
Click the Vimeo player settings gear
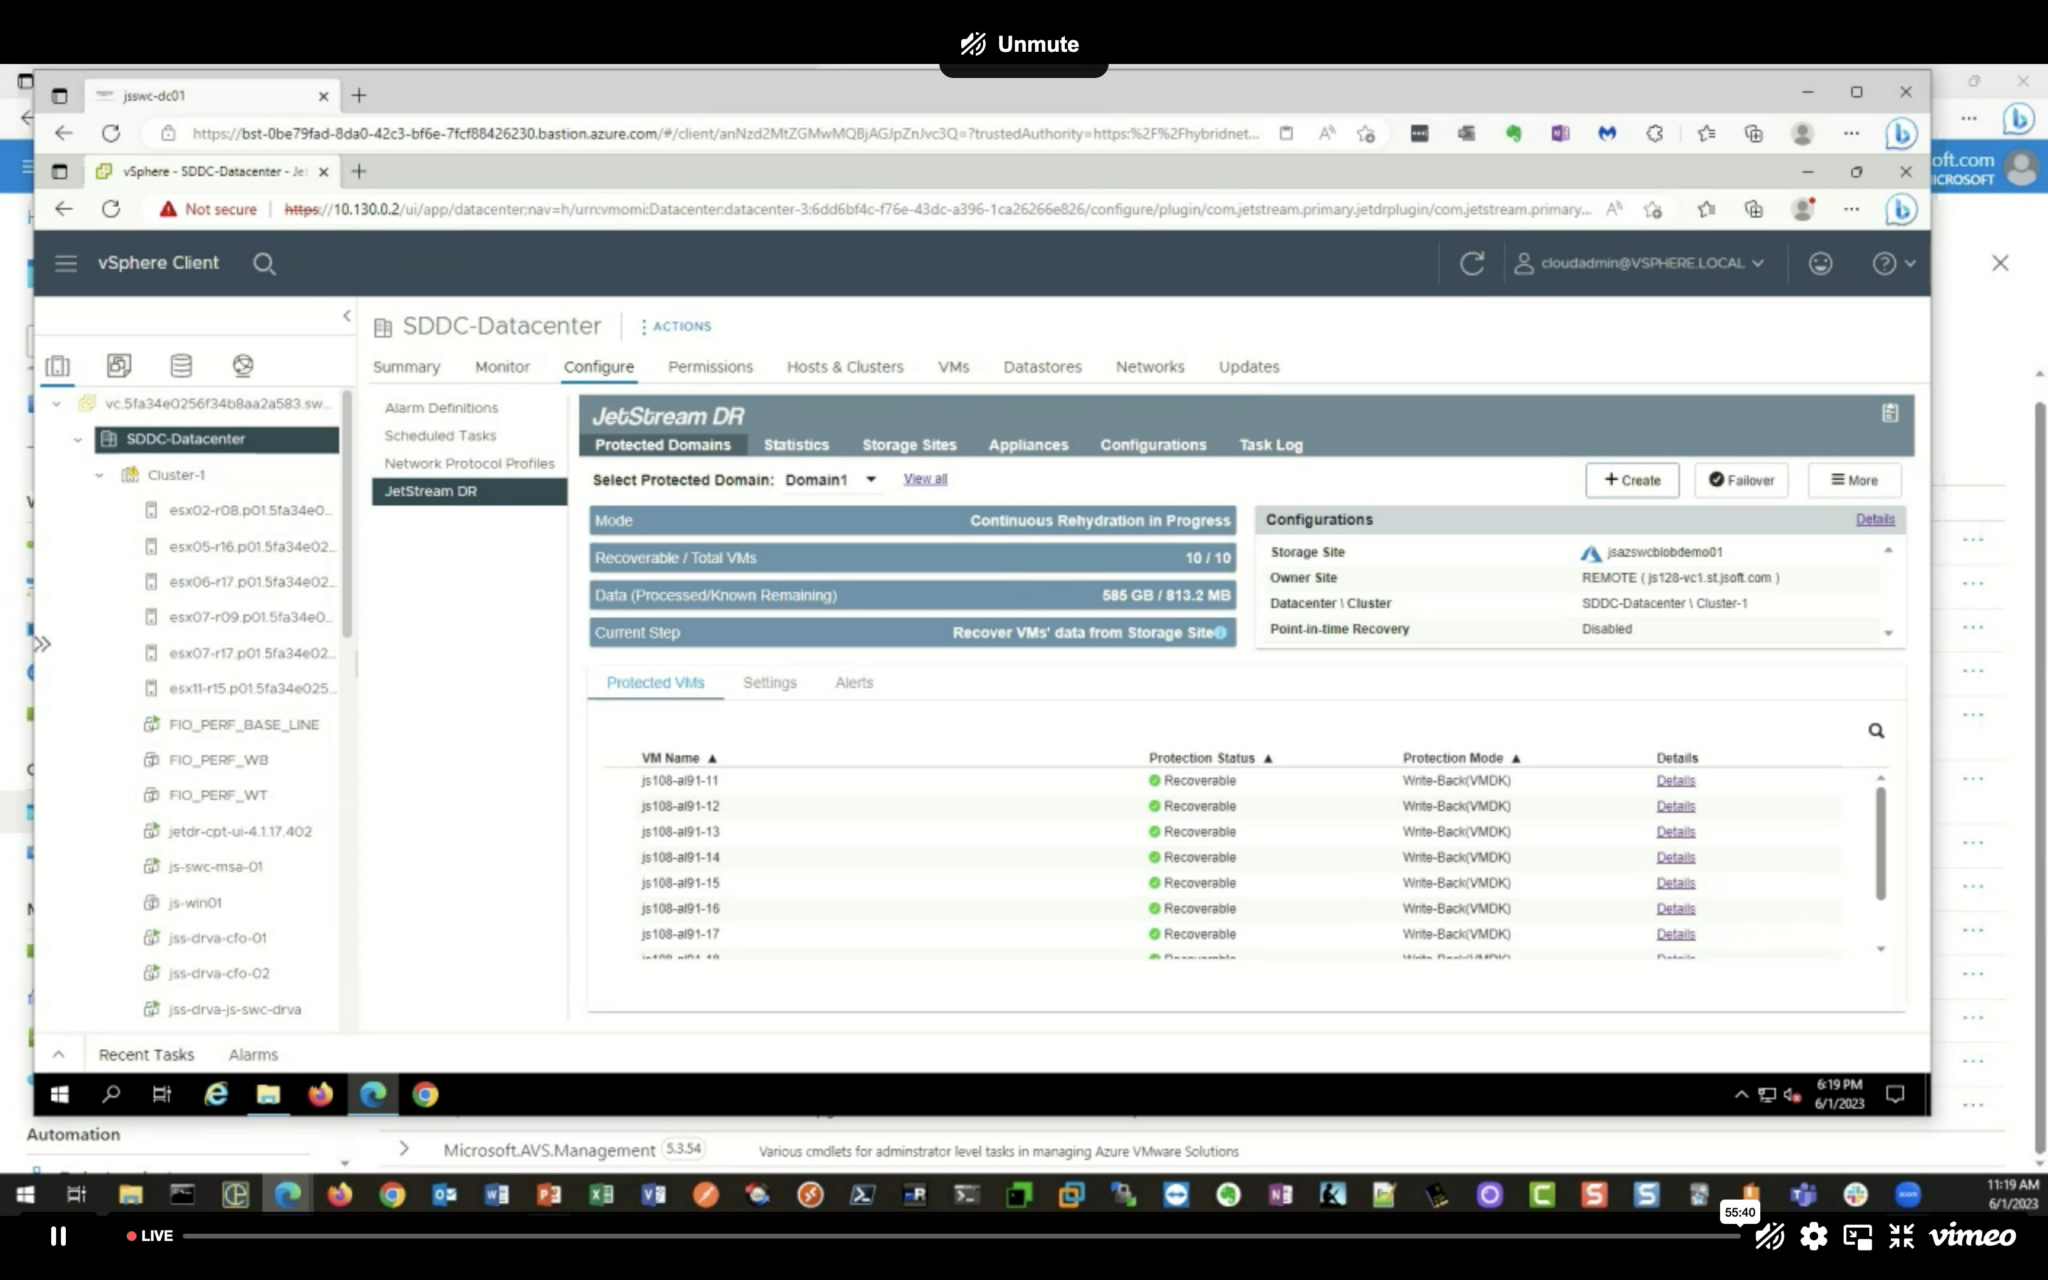coord(1813,1237)
